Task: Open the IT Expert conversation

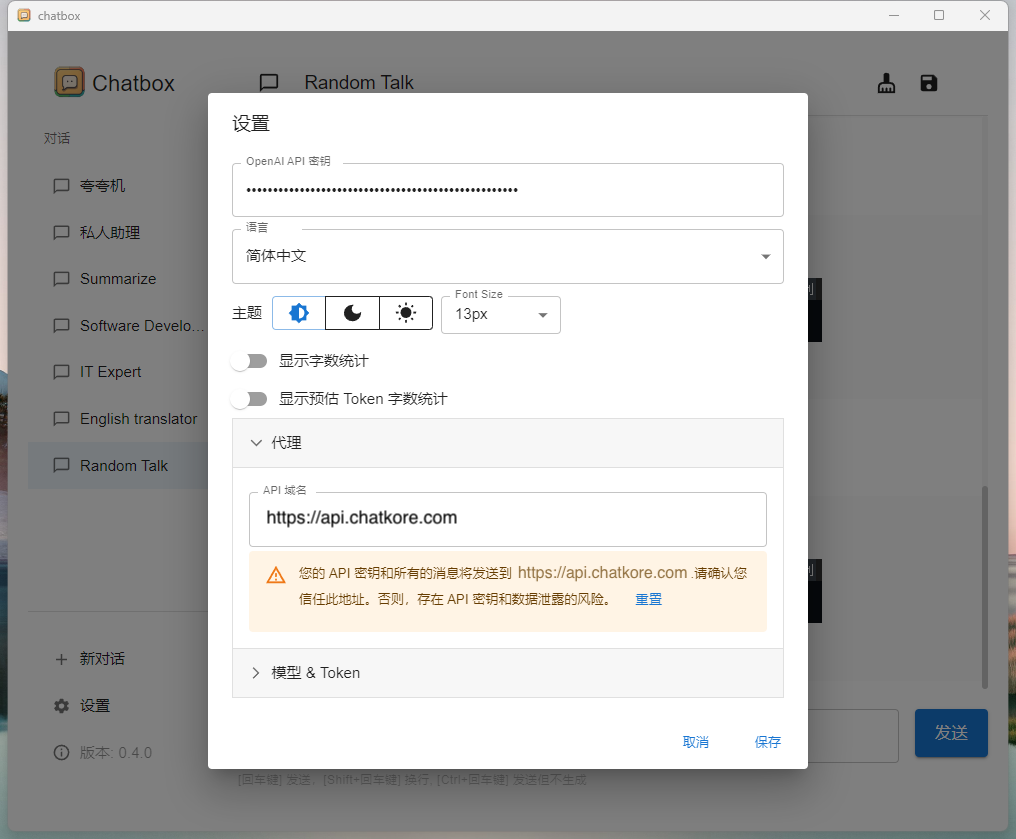Action: 111,372
